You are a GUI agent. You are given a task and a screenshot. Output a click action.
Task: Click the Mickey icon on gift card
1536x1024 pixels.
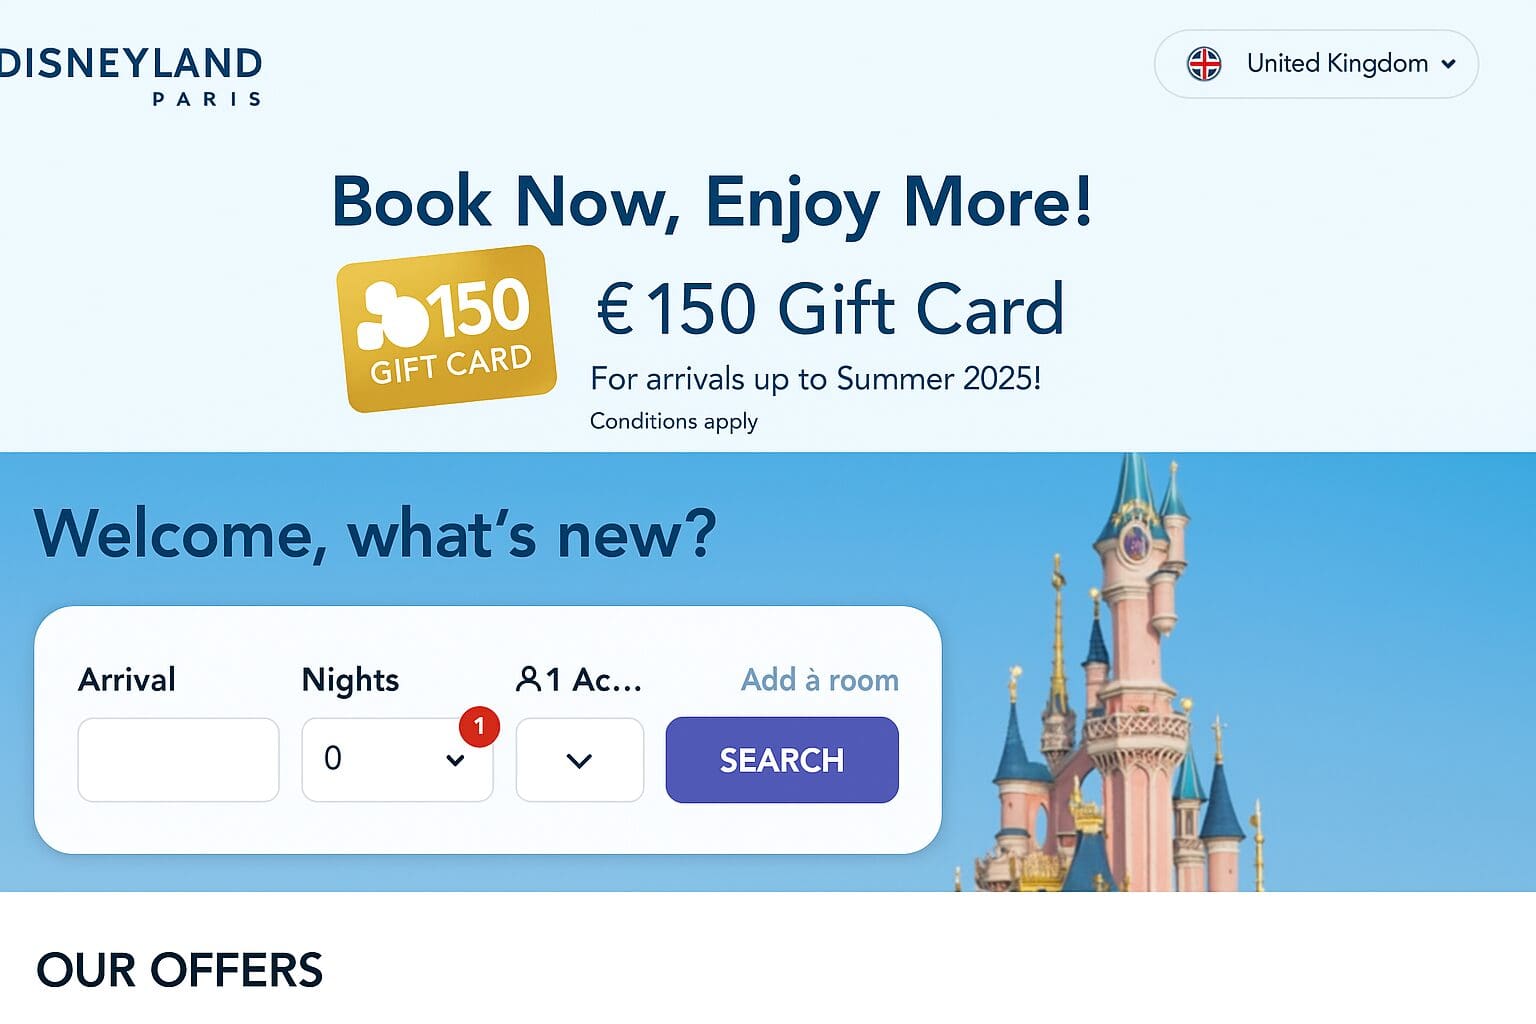(392, 314)
